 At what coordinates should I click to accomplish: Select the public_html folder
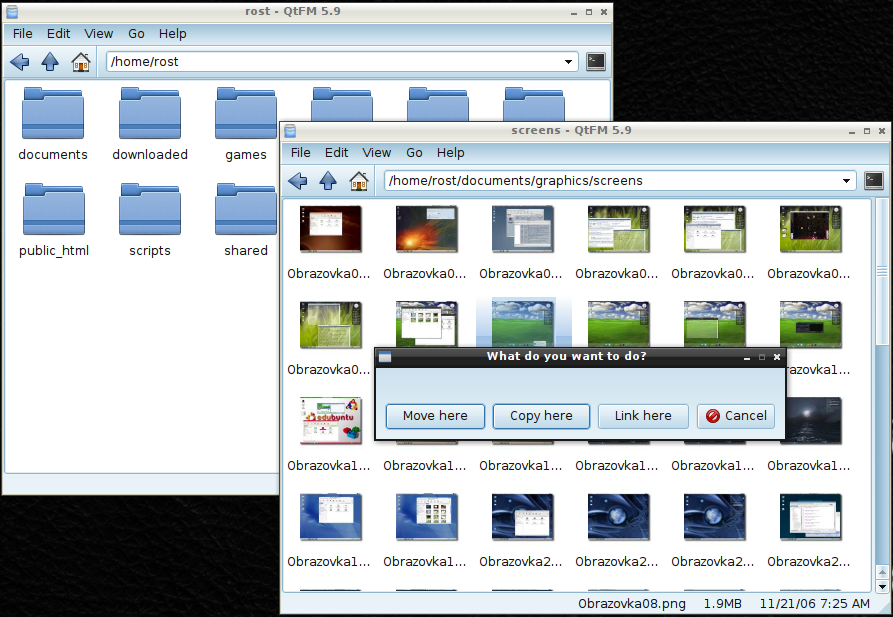pyautogui.click(x=54, y=220)
